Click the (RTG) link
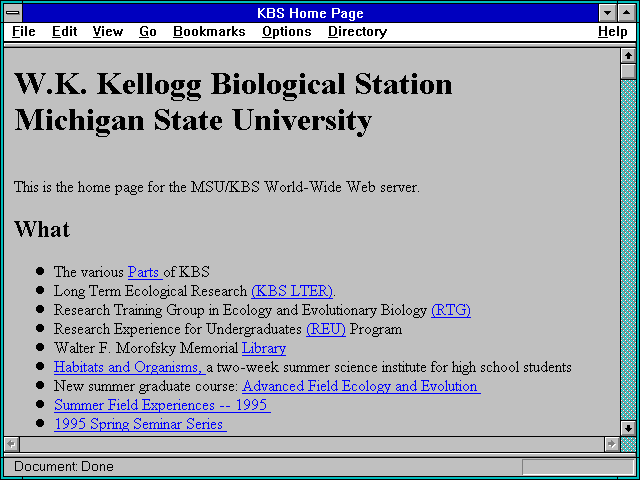The height and width of the screenshot is (480, 640). [x=451, y=310]
